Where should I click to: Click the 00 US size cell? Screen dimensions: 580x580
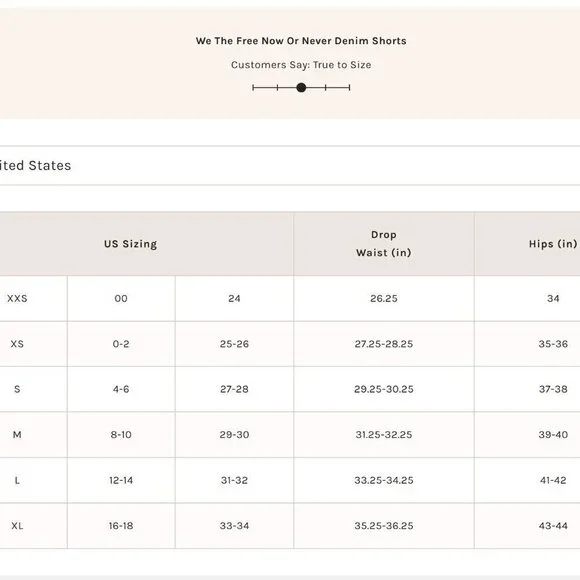(121, 299)
